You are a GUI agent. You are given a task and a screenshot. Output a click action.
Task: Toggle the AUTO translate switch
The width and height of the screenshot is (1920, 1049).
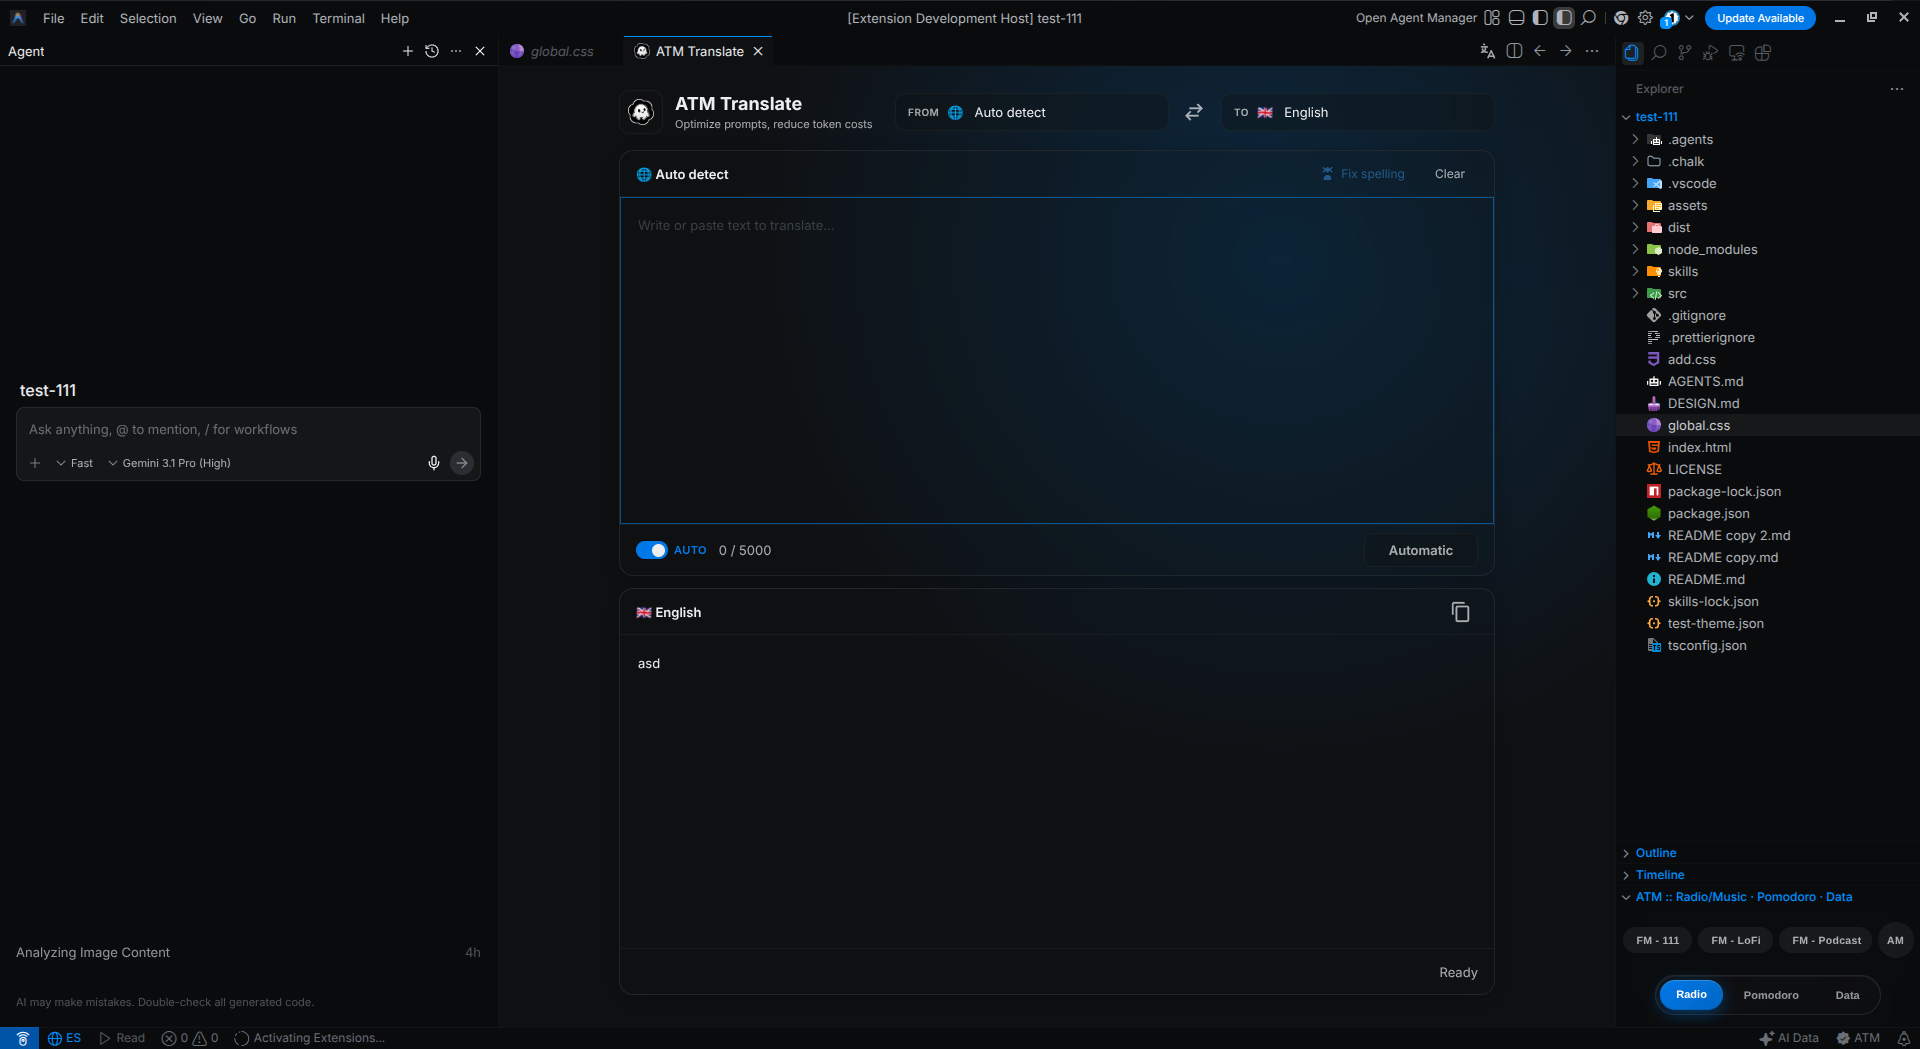tap(652, 550)
